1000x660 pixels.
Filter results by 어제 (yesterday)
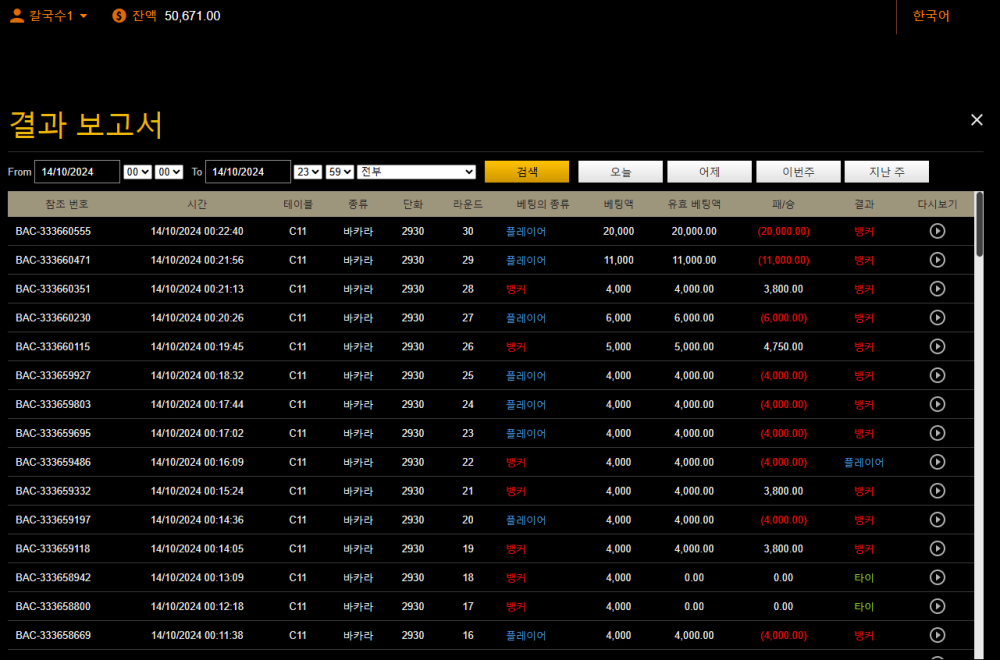(709, 172)
